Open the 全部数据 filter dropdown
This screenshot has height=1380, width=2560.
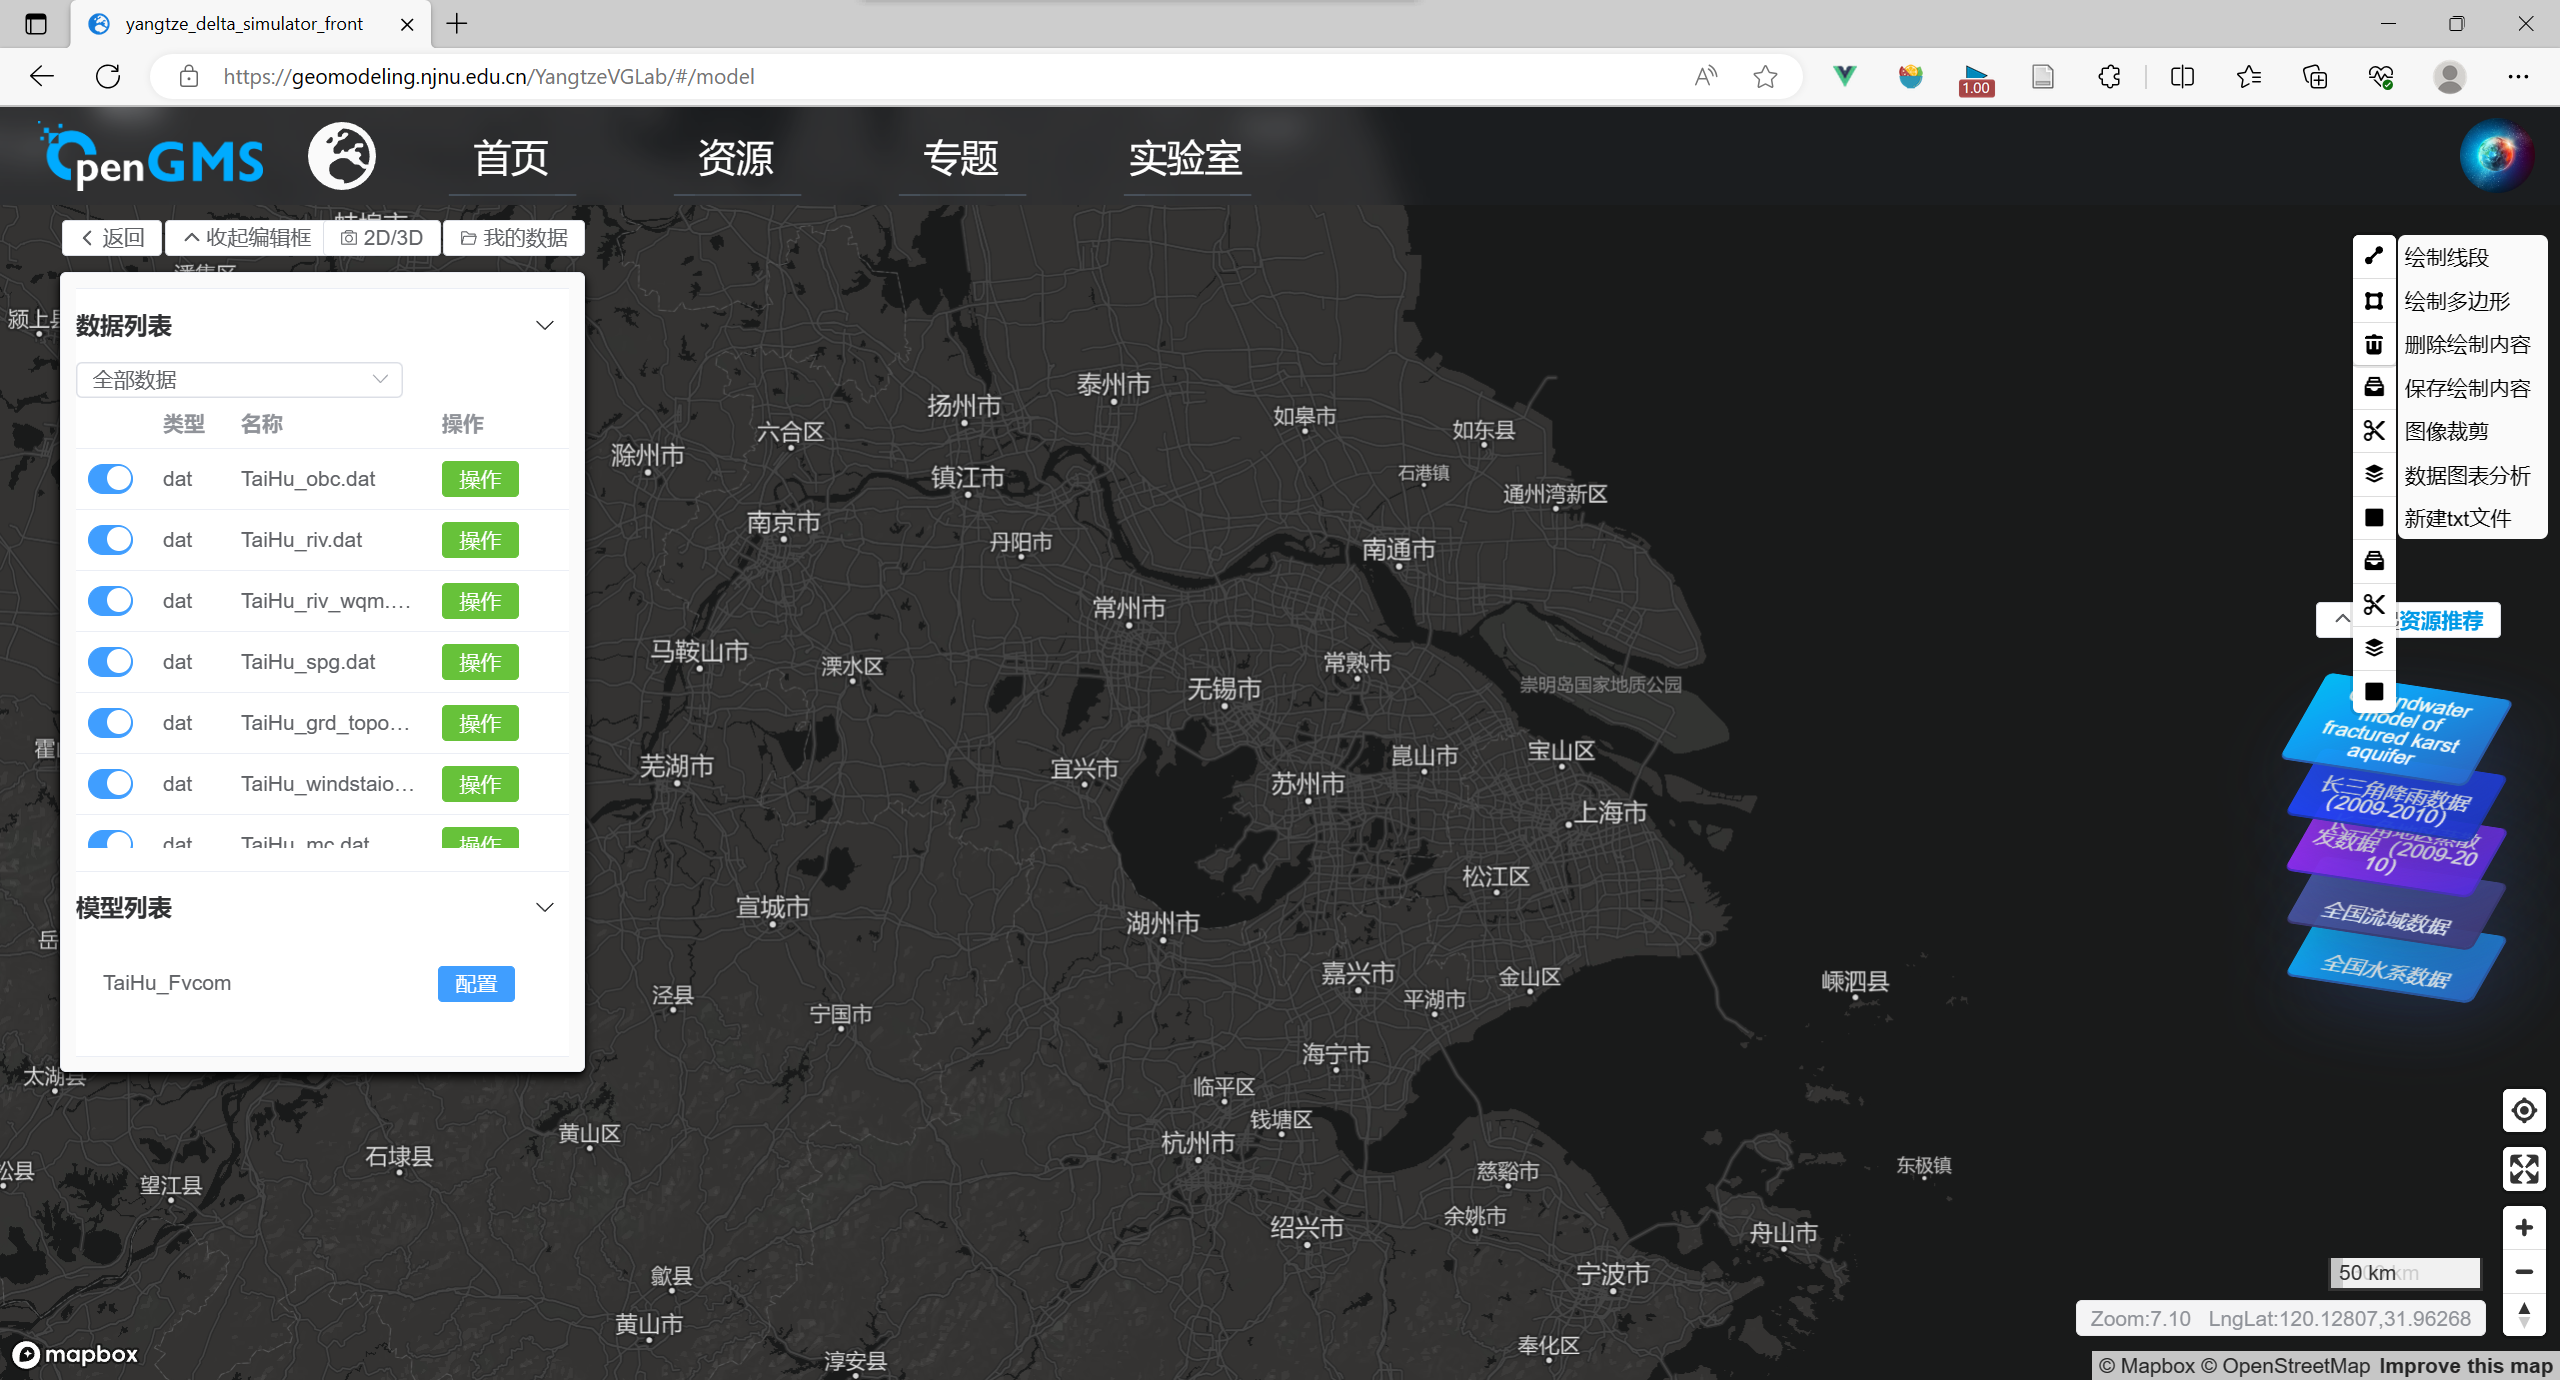pyautogui.click(x=239, y=380)
